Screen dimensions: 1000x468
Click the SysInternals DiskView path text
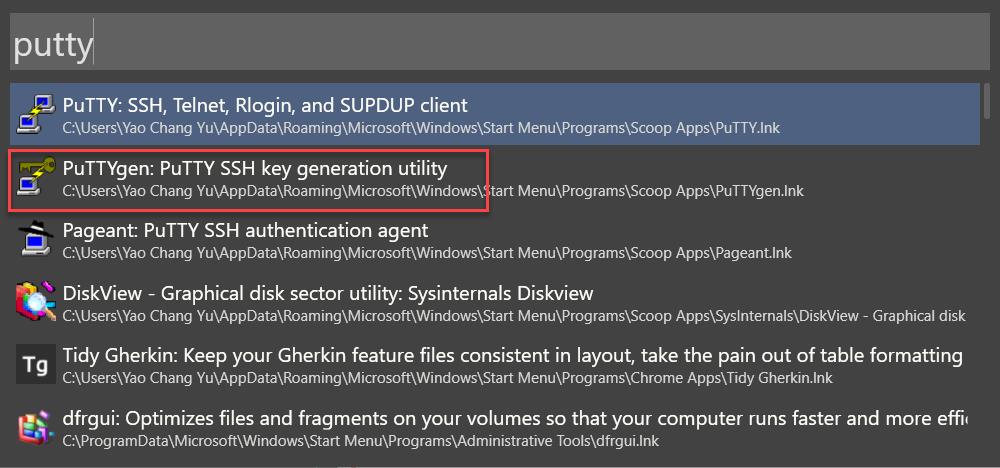(x=513, y=316)
